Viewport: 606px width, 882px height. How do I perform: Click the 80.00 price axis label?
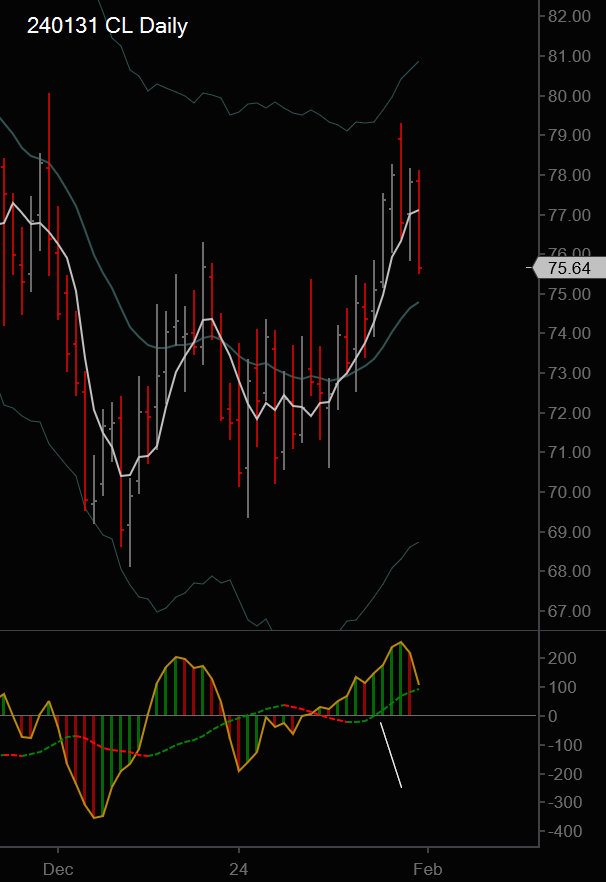(569, 96)
